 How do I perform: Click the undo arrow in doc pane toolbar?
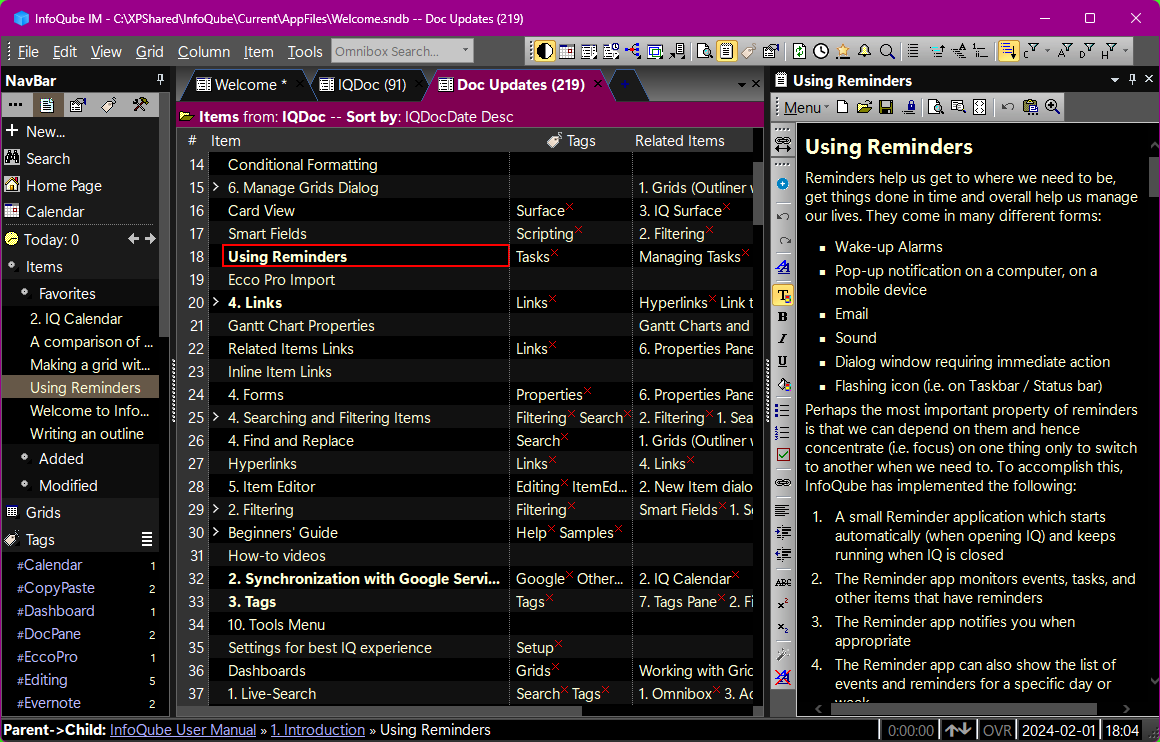tap(1008, 107)
